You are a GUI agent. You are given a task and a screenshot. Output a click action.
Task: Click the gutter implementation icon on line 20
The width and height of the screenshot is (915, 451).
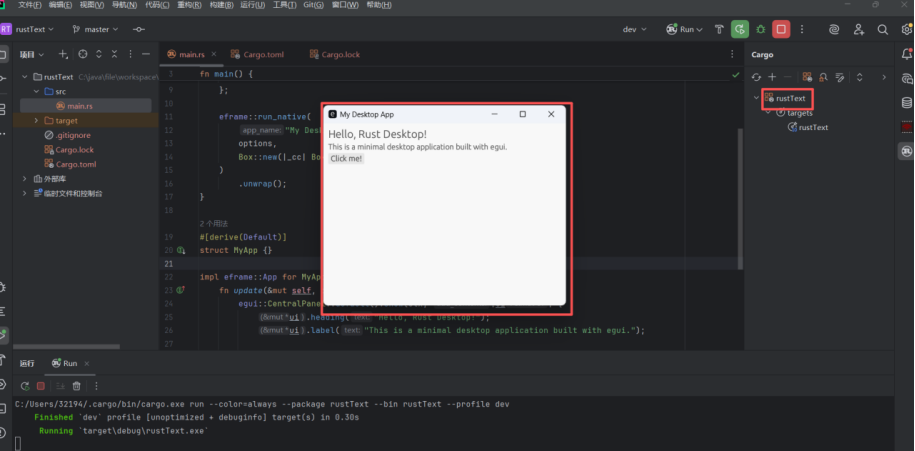[x=181, y=250]
